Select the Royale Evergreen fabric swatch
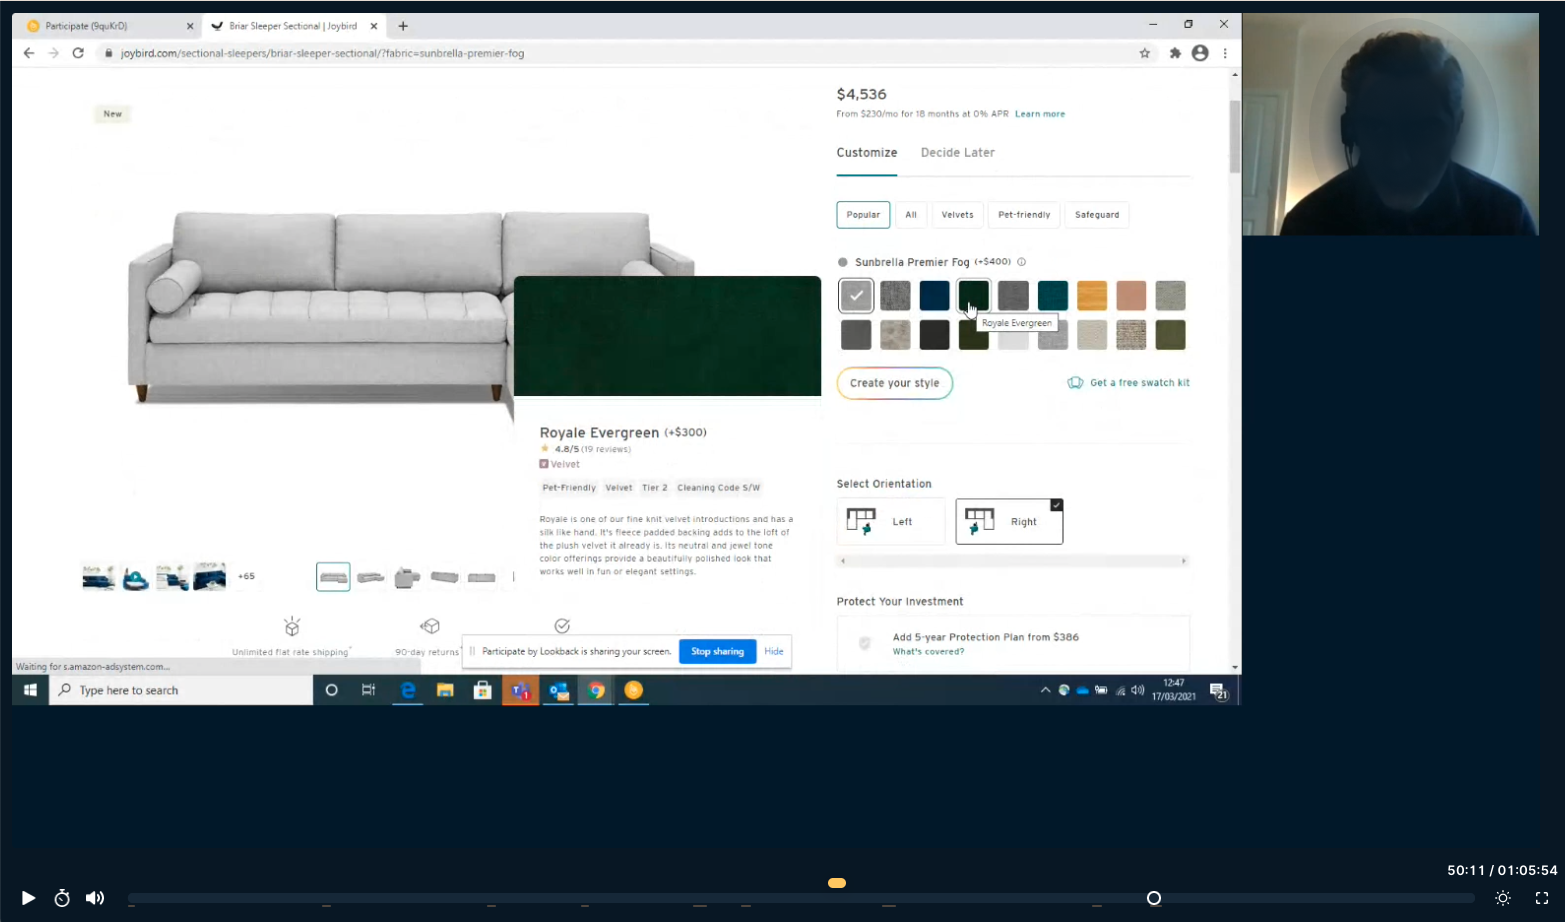 click(972, 295)
